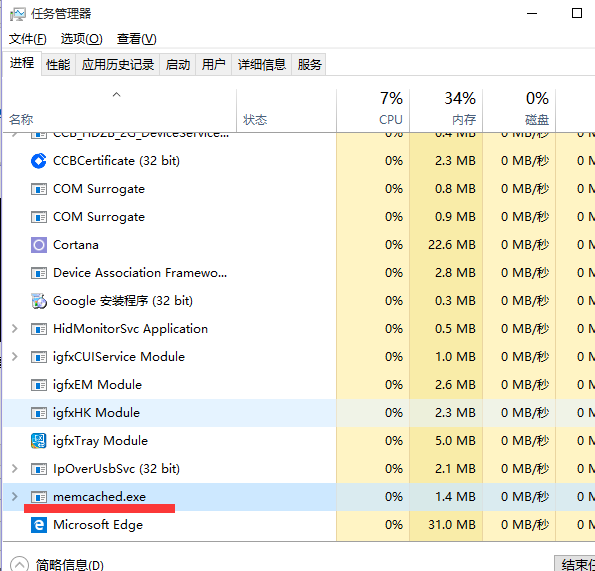Expand the memcached.exe process row
Viewport: 595px width, 571px height.
point(14,497)
